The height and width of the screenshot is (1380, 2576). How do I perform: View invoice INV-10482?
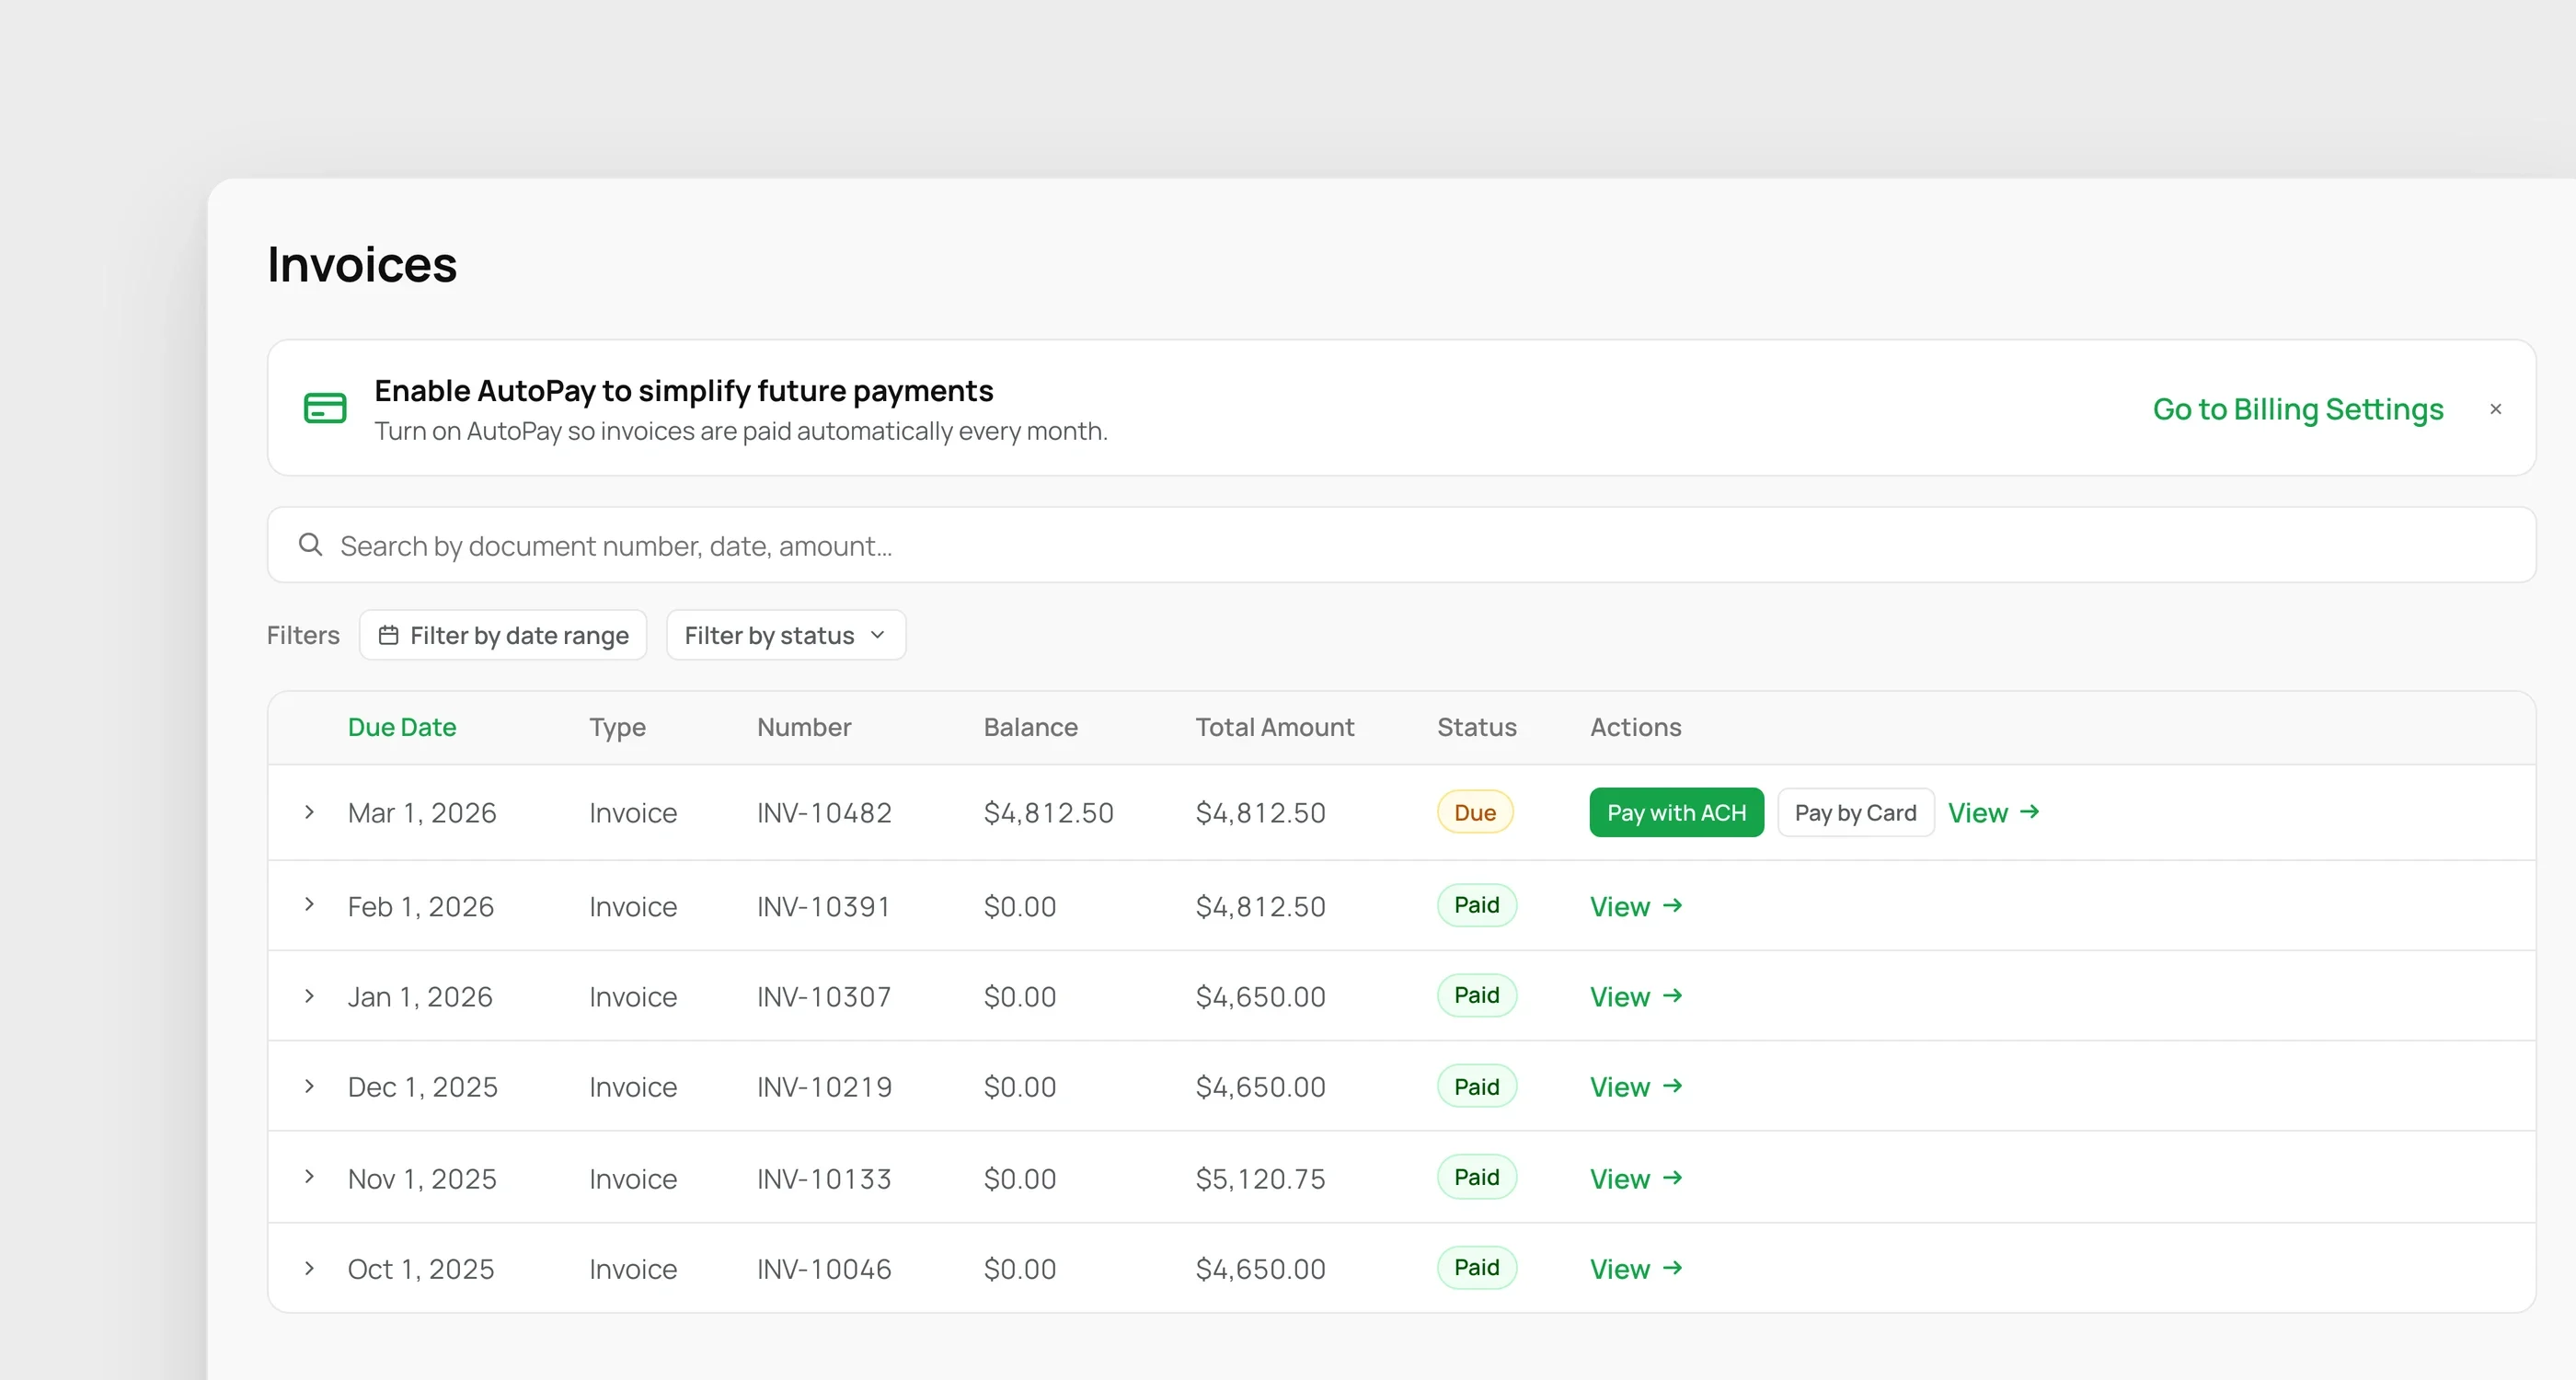point(1993,812)
